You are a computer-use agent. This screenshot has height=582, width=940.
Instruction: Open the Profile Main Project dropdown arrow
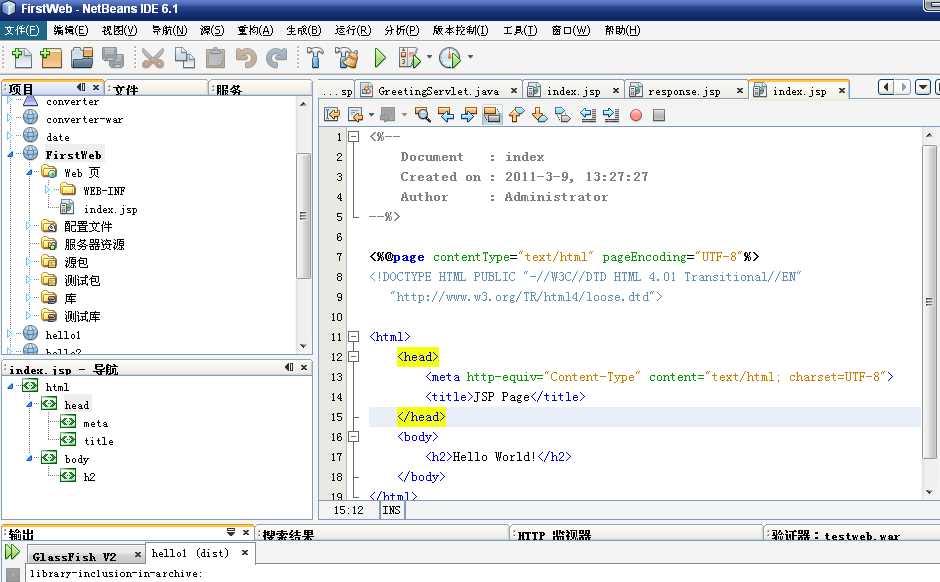click(x=470, y=58)
